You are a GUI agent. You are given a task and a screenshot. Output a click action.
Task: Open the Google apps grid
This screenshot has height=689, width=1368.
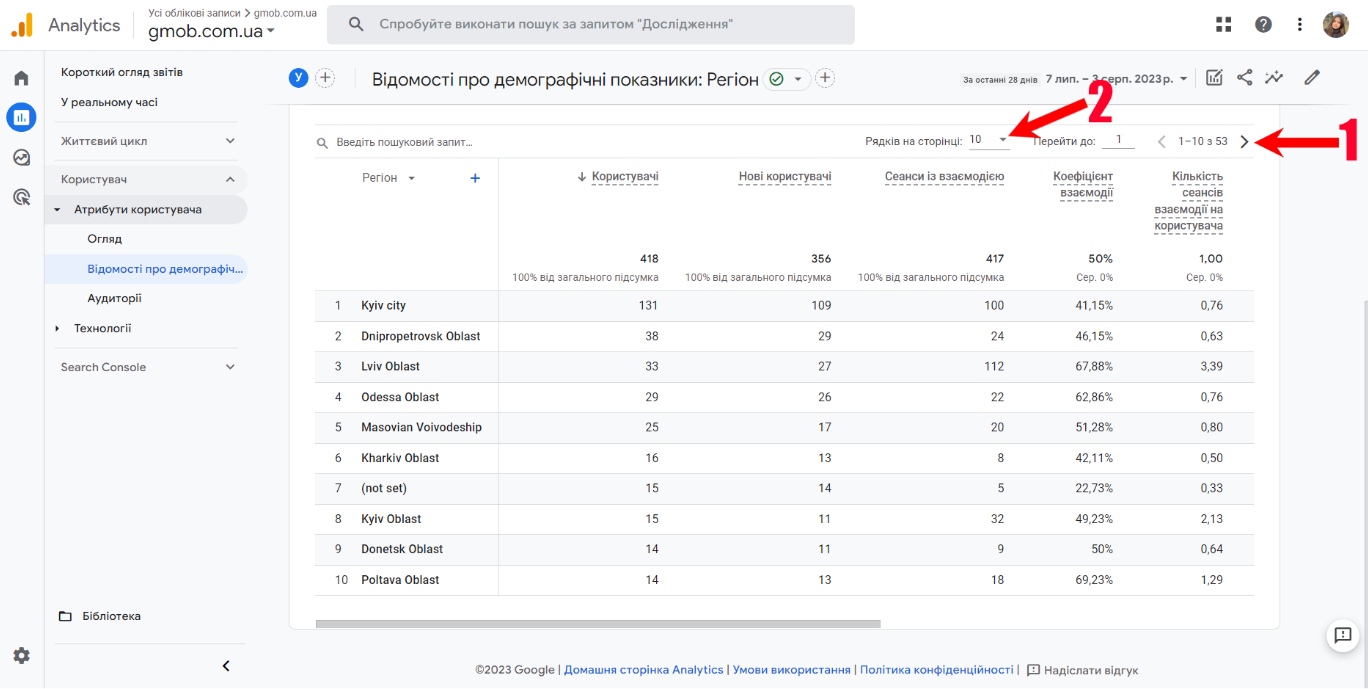click(1223, 23)
